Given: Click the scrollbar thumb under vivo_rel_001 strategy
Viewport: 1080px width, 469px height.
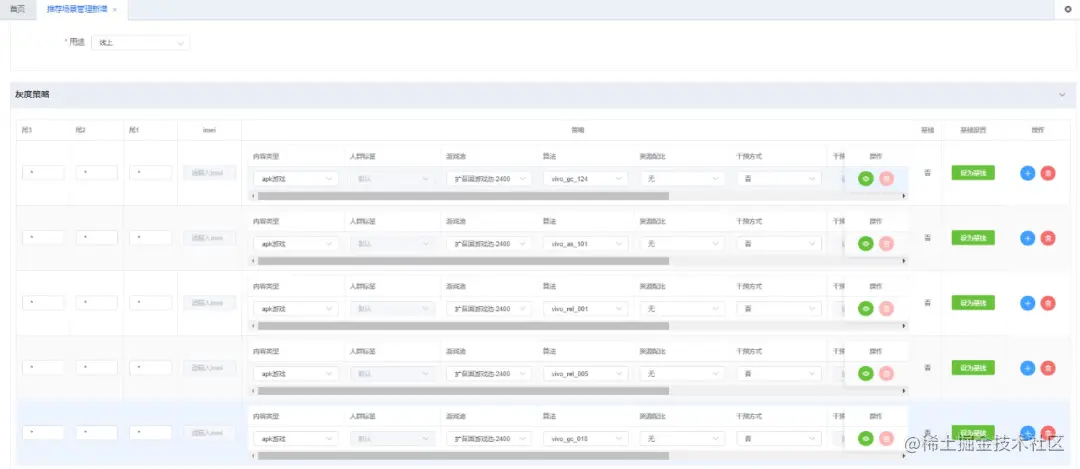Looking at the screenshot, I should 463,326.
